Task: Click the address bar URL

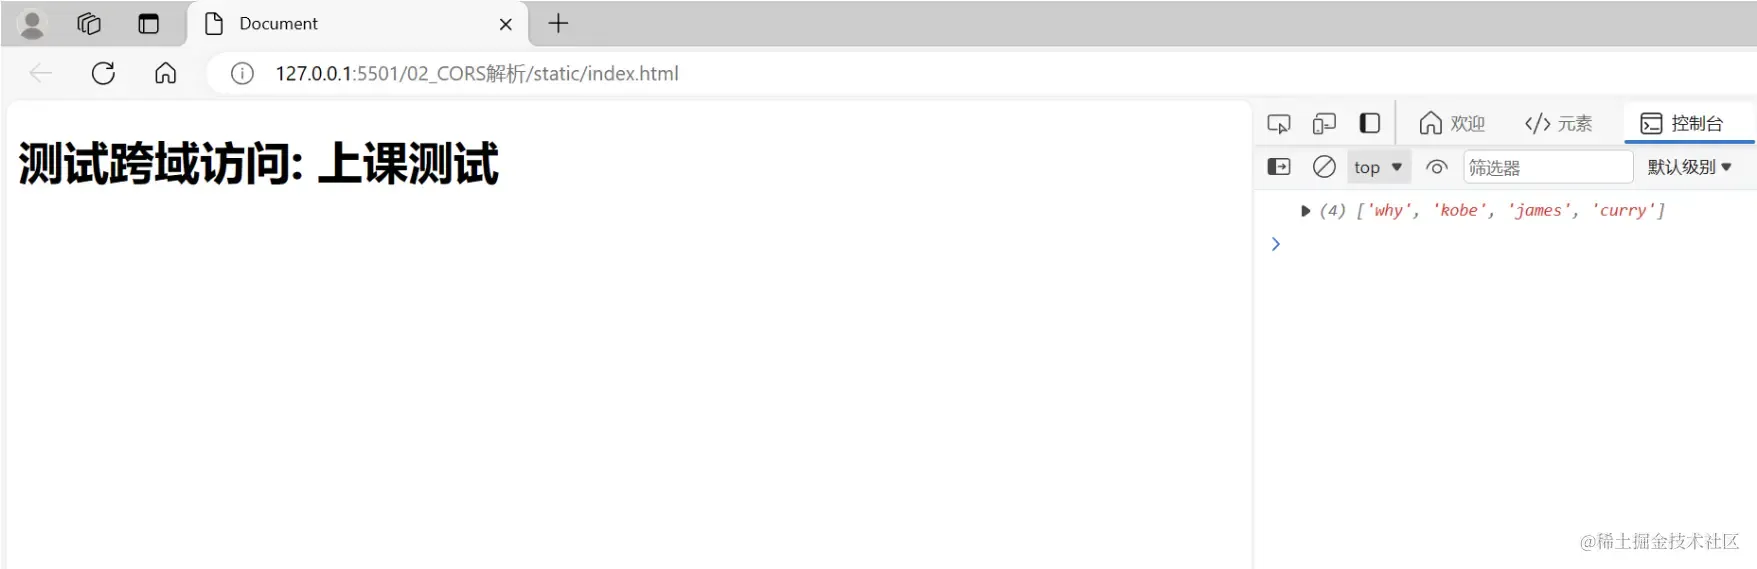Action: (x=477, y=73)
